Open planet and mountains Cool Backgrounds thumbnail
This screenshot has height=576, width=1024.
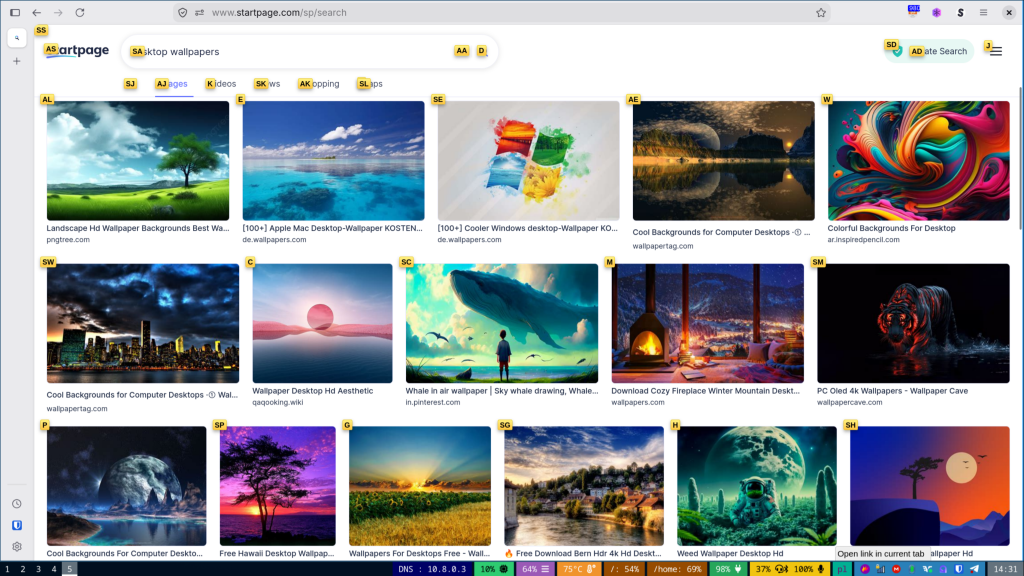click(127, 486)
